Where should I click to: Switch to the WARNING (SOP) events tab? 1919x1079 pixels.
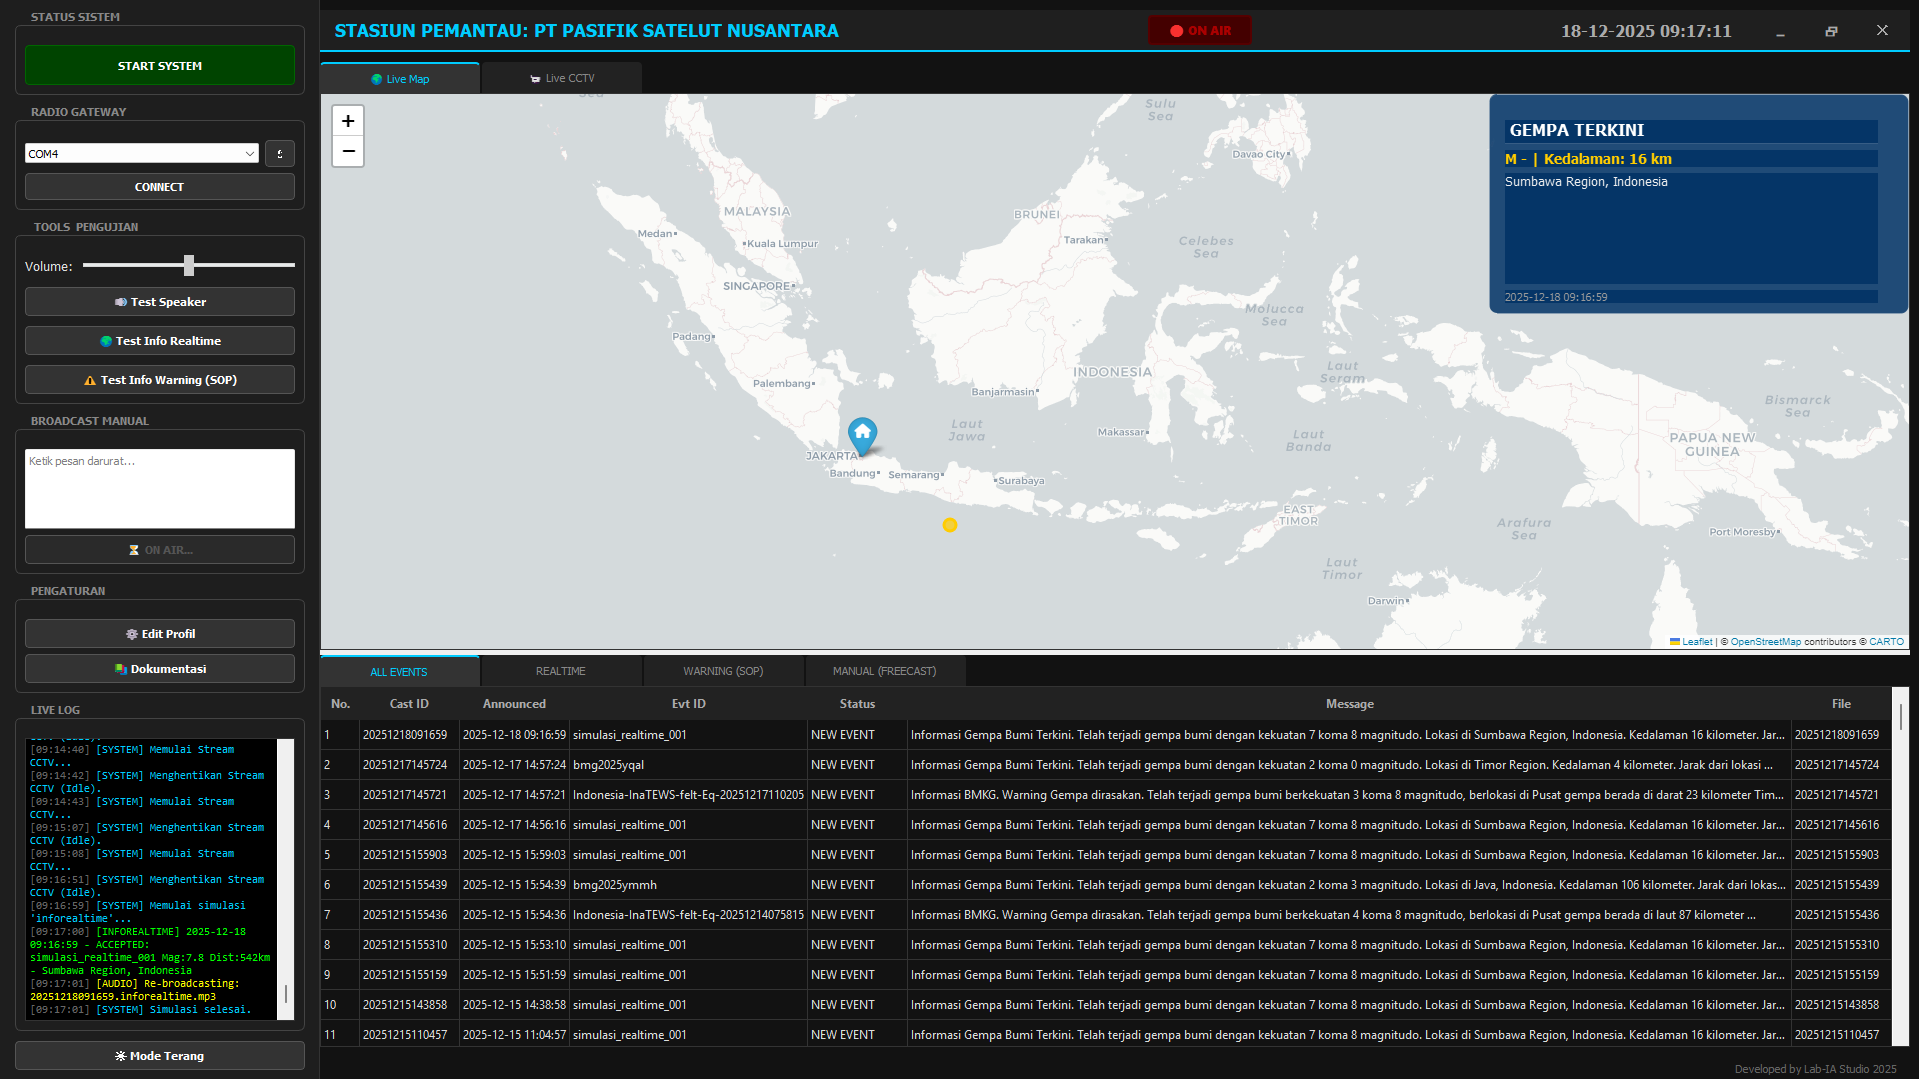(723, 670)
